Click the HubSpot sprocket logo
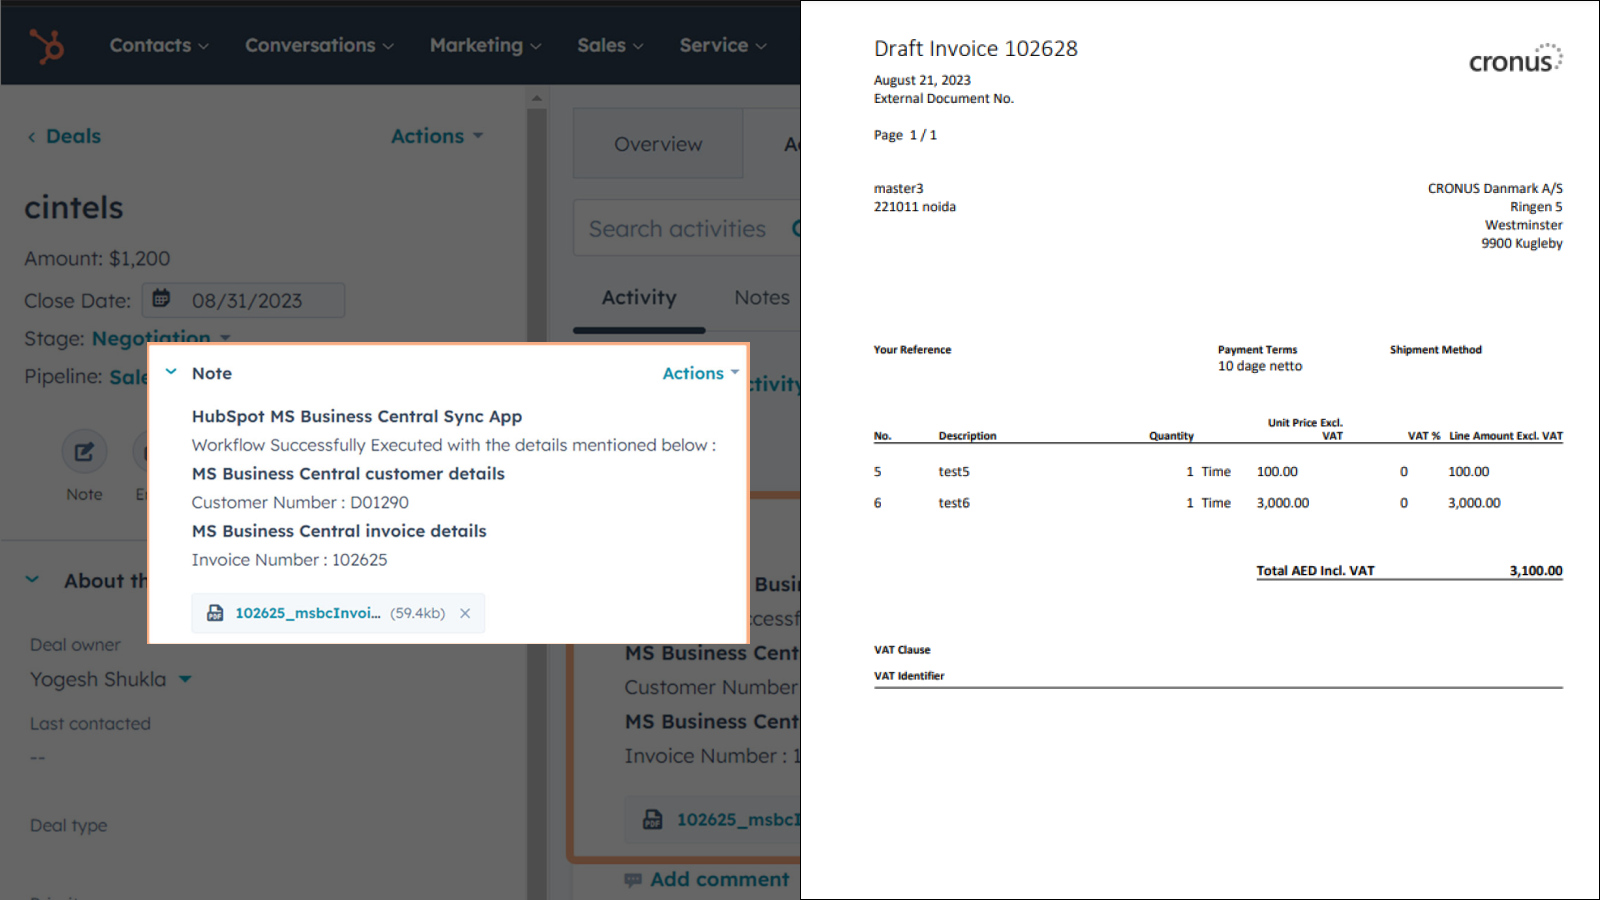 45,44
